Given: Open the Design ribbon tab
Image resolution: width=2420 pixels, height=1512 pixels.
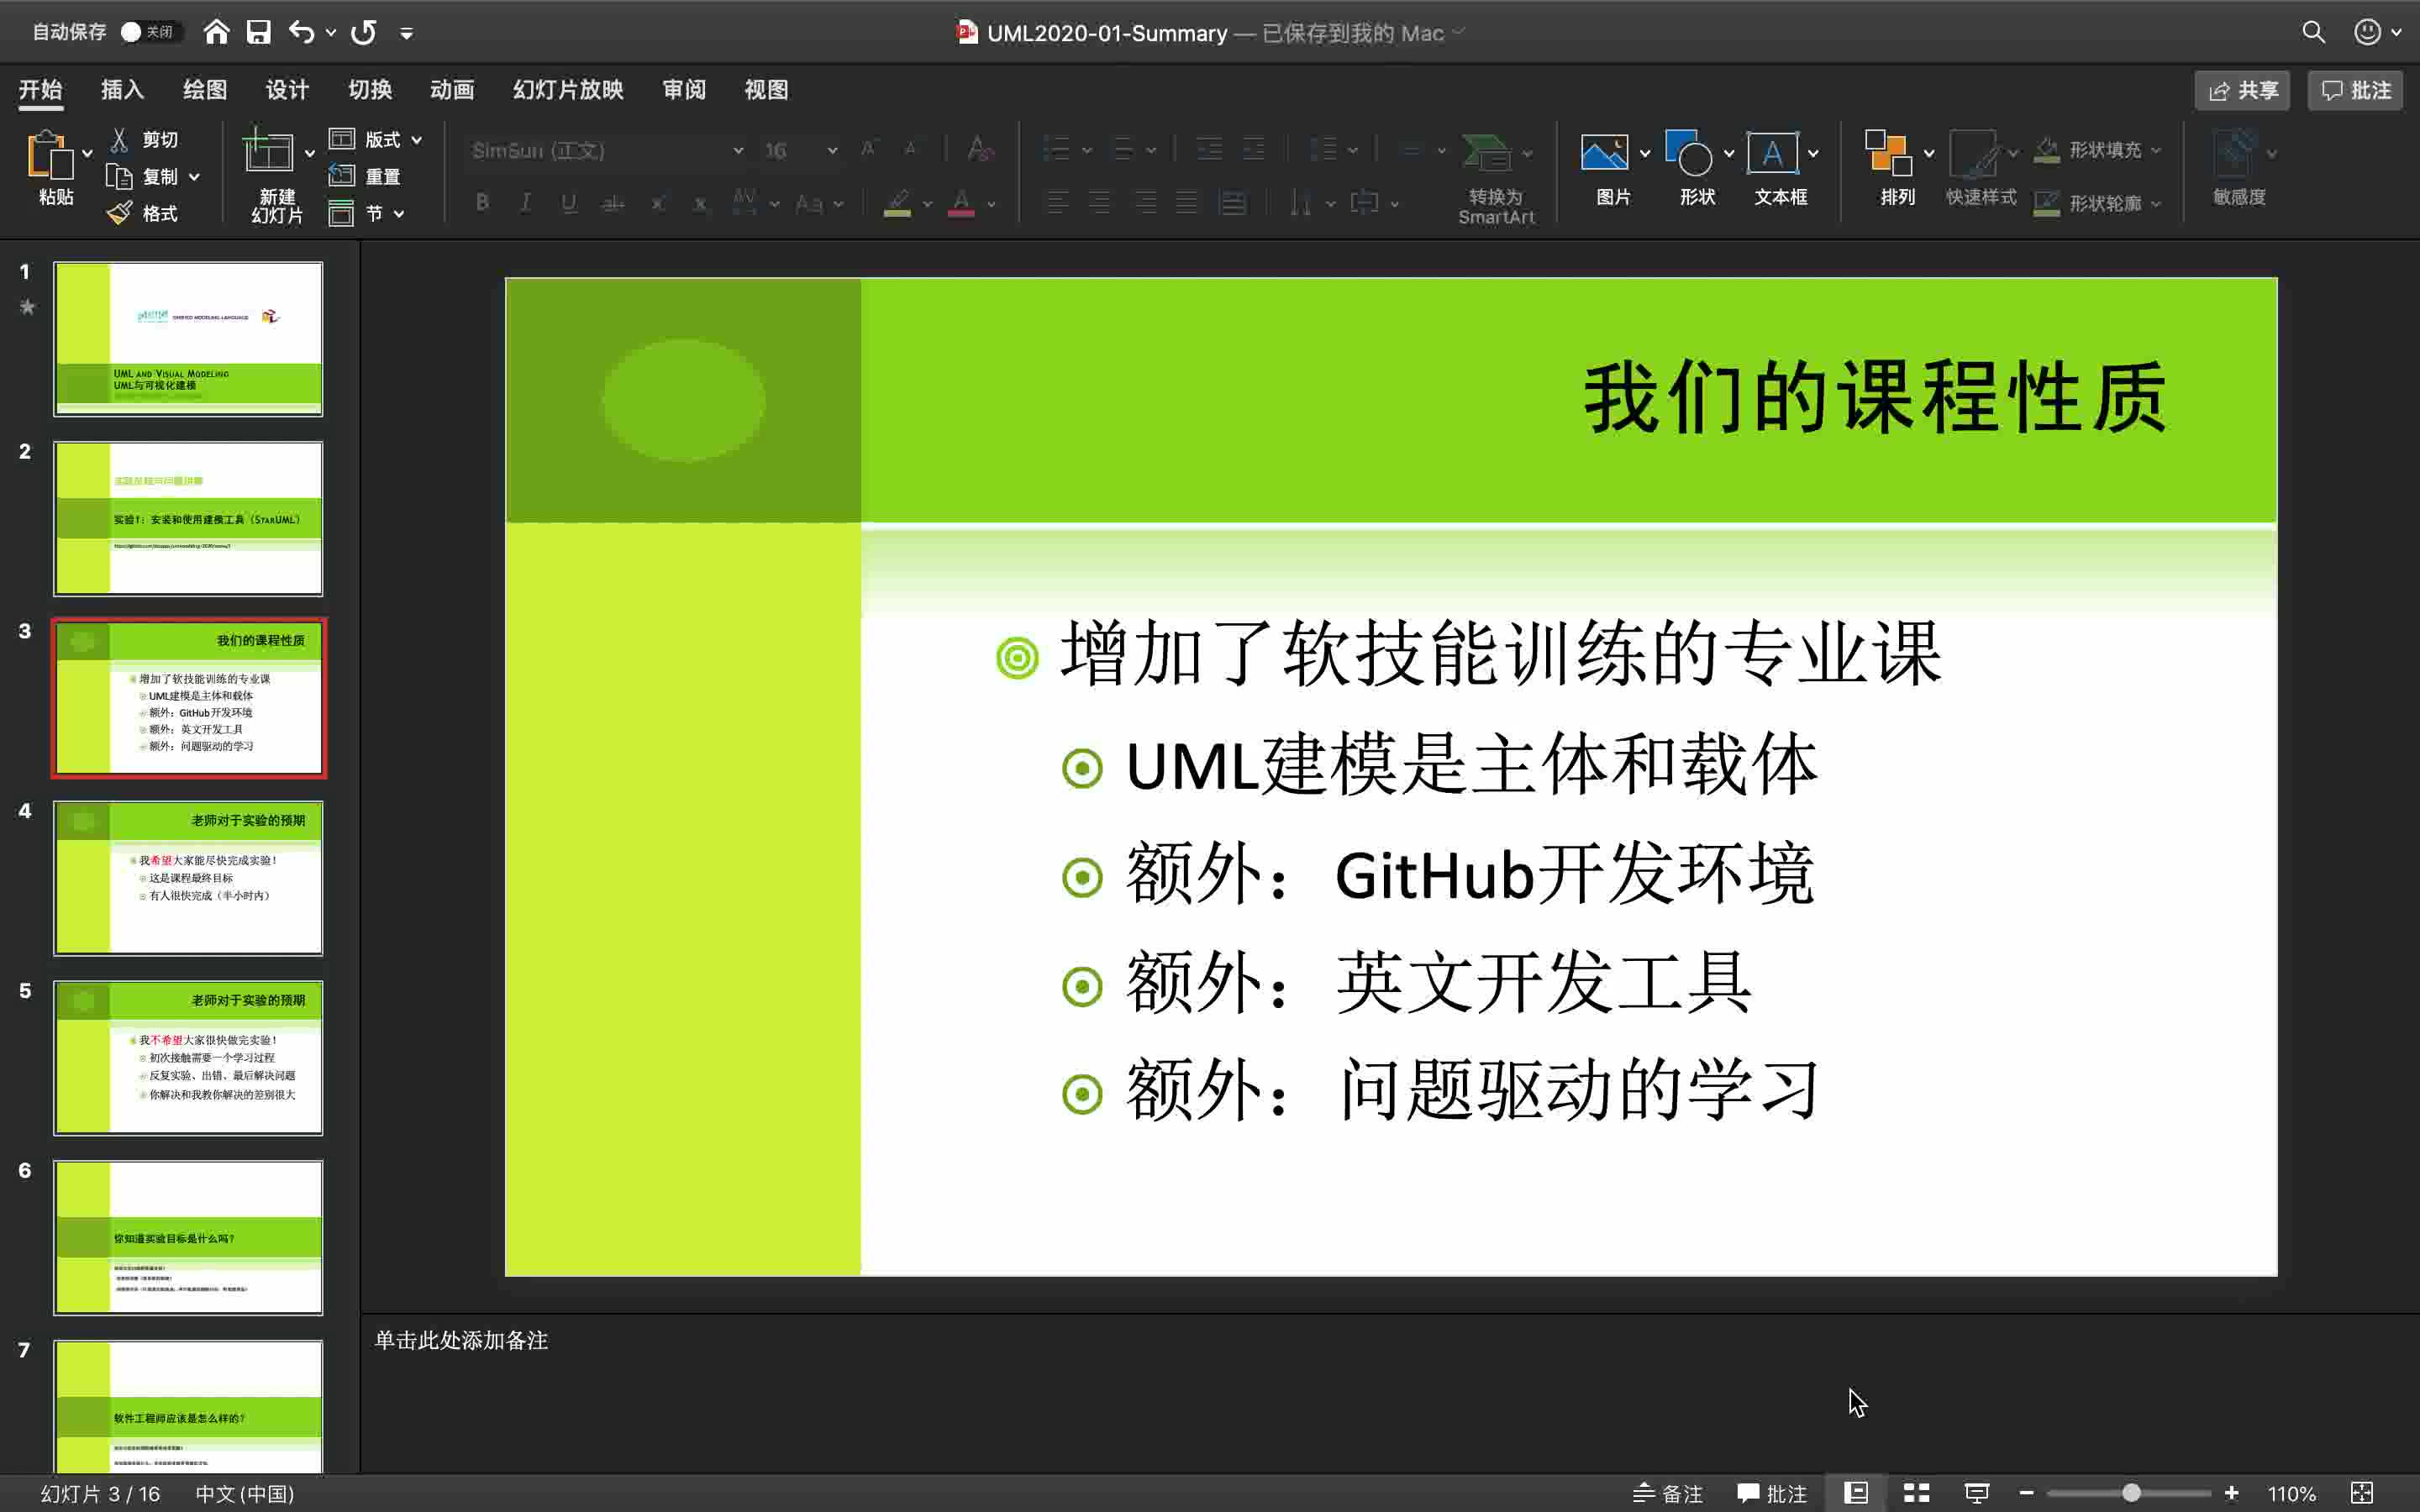Looking at the screenshot, I should [x=287, y=90].
